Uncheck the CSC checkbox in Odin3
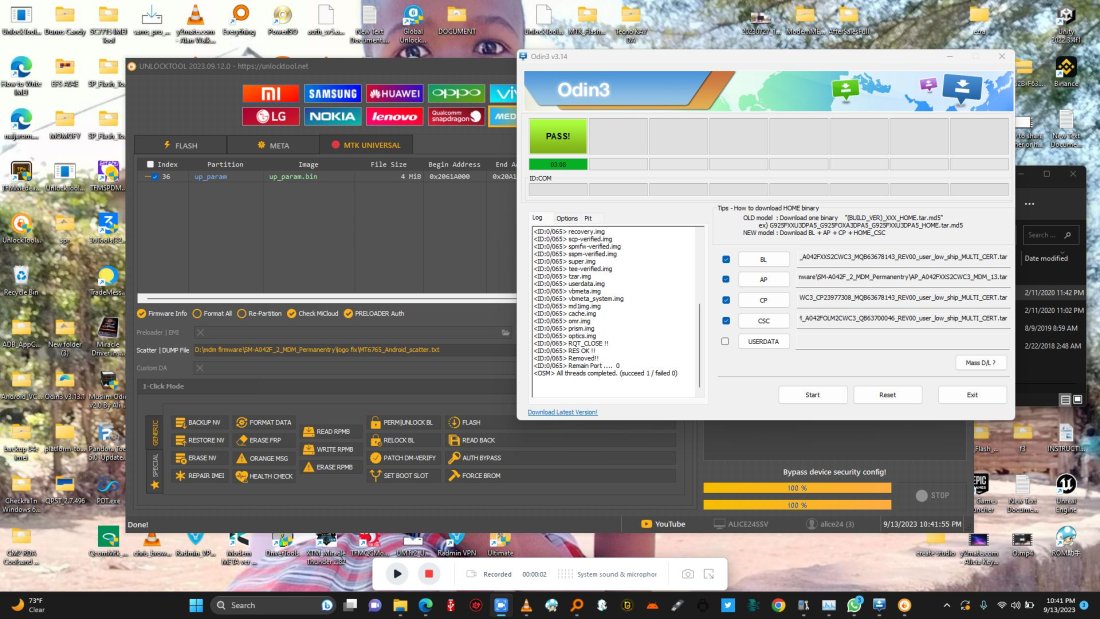The height and width of the screenshot is (619, 1100). (x=726, y=321)
